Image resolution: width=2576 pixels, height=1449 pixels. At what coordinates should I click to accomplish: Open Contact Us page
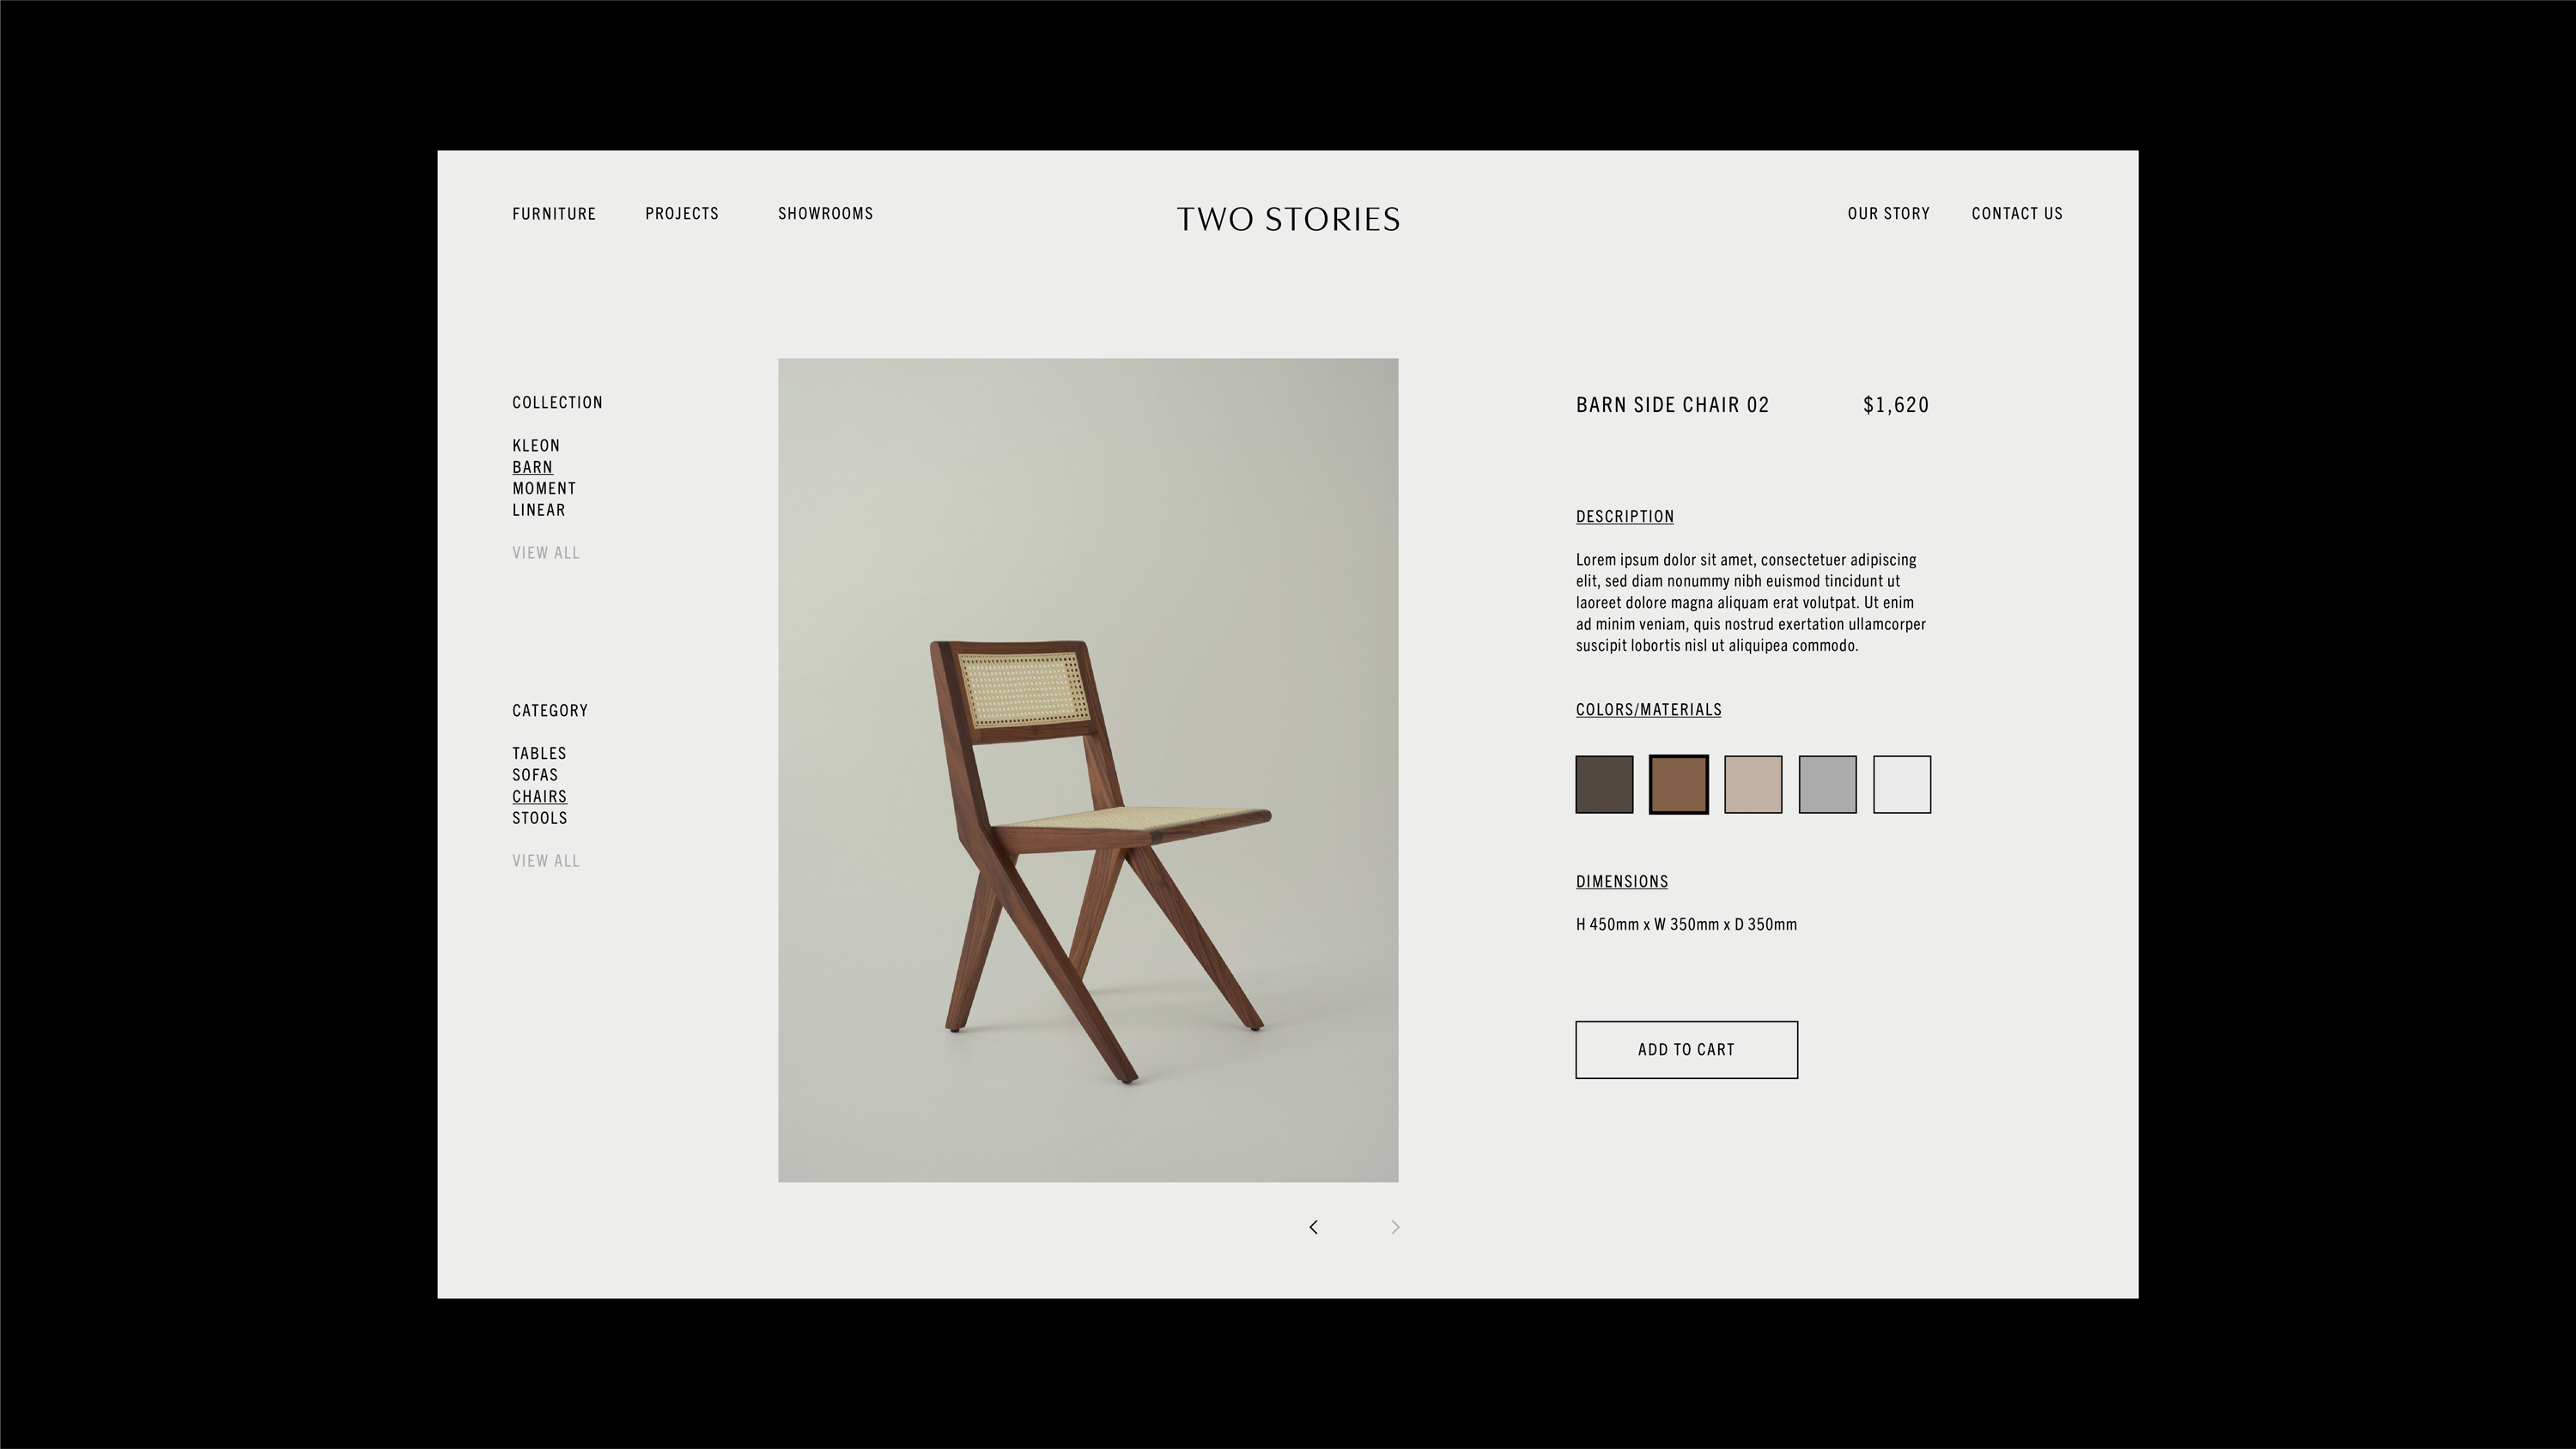[x=2017, y=214]
